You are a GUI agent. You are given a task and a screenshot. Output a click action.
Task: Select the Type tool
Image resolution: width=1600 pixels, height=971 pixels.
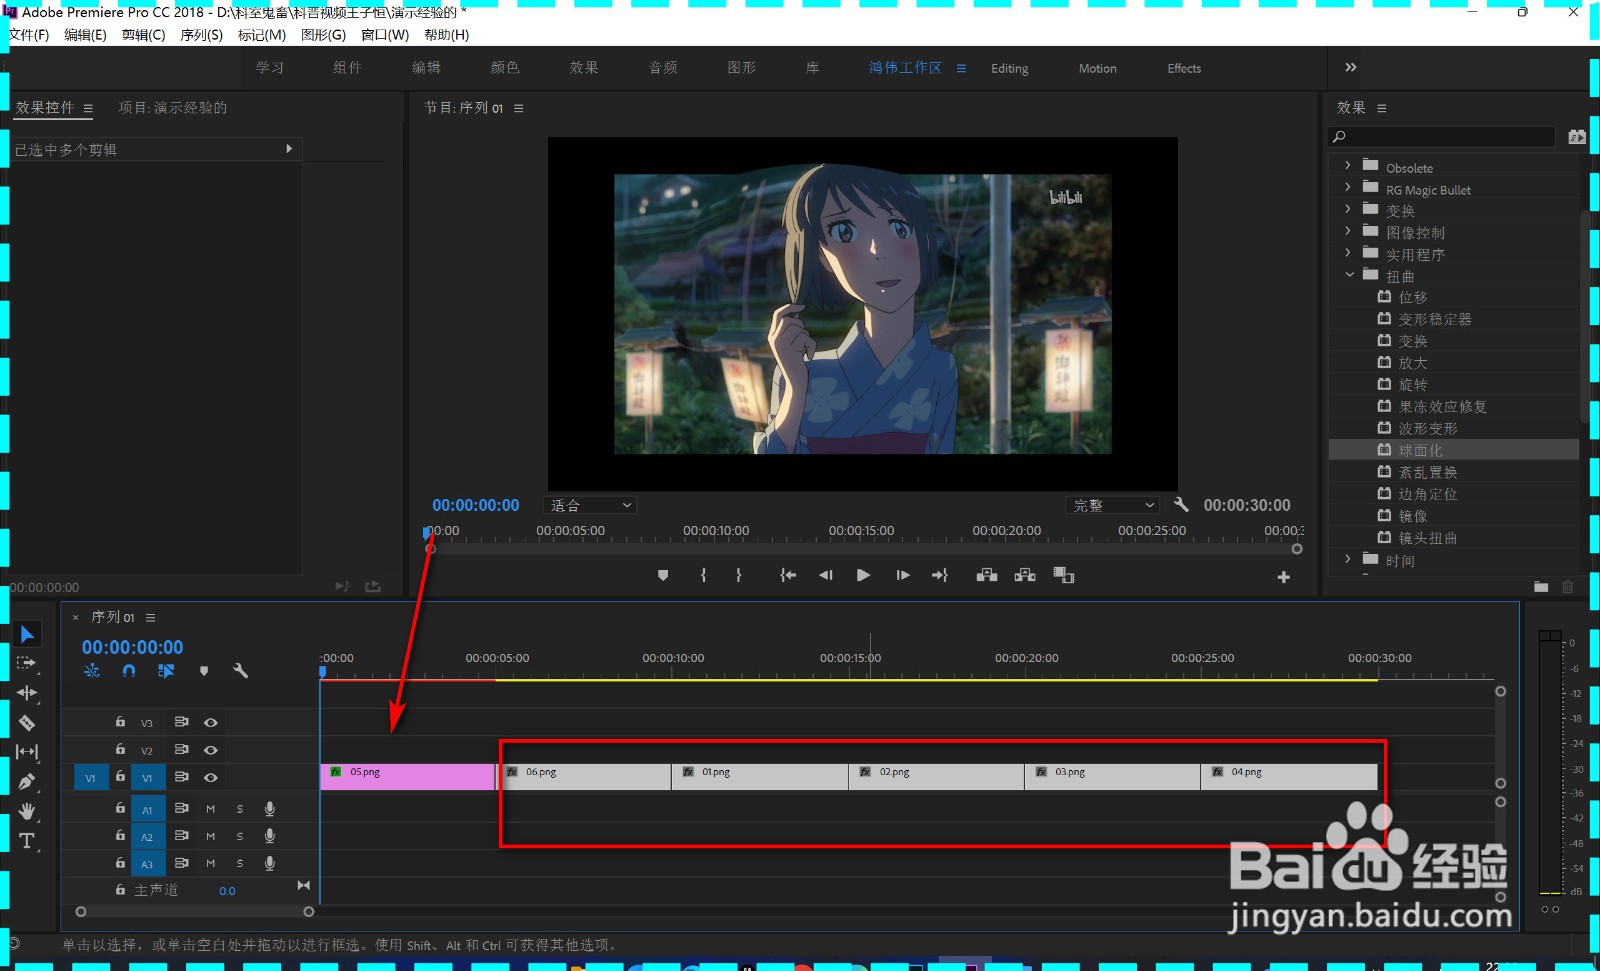point(27,841)
